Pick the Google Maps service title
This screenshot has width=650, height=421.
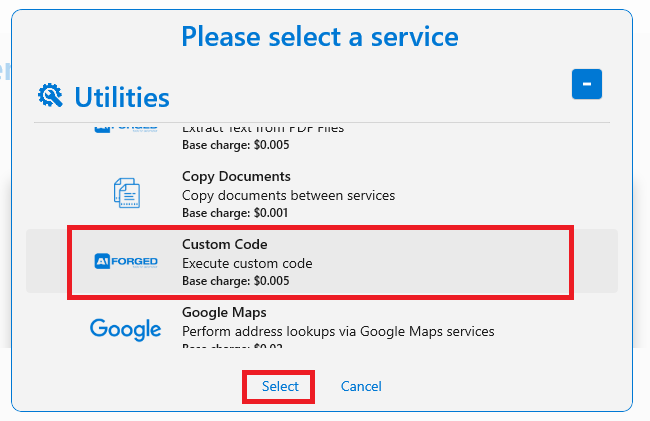(x=224, y=312)
